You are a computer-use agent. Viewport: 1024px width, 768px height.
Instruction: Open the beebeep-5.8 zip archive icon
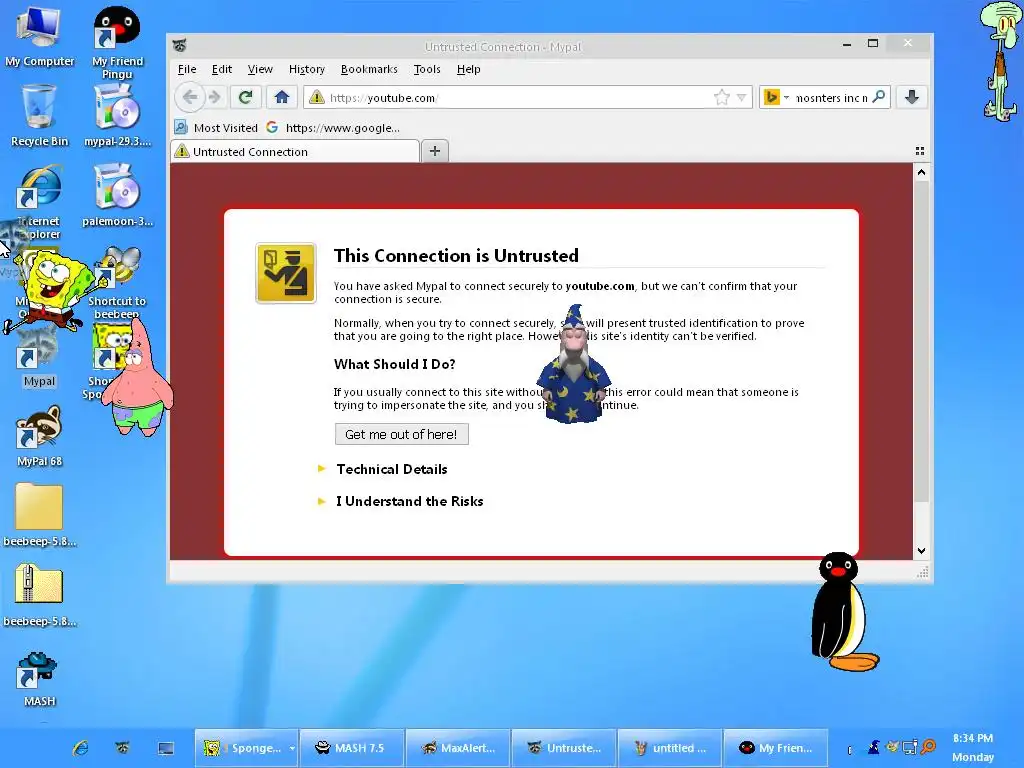[39, 594]
